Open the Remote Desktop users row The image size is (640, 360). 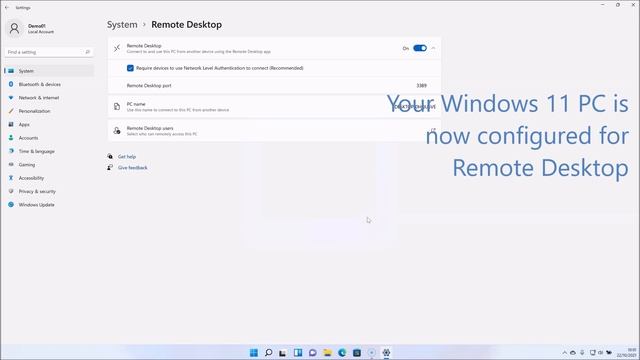point(274,131)
